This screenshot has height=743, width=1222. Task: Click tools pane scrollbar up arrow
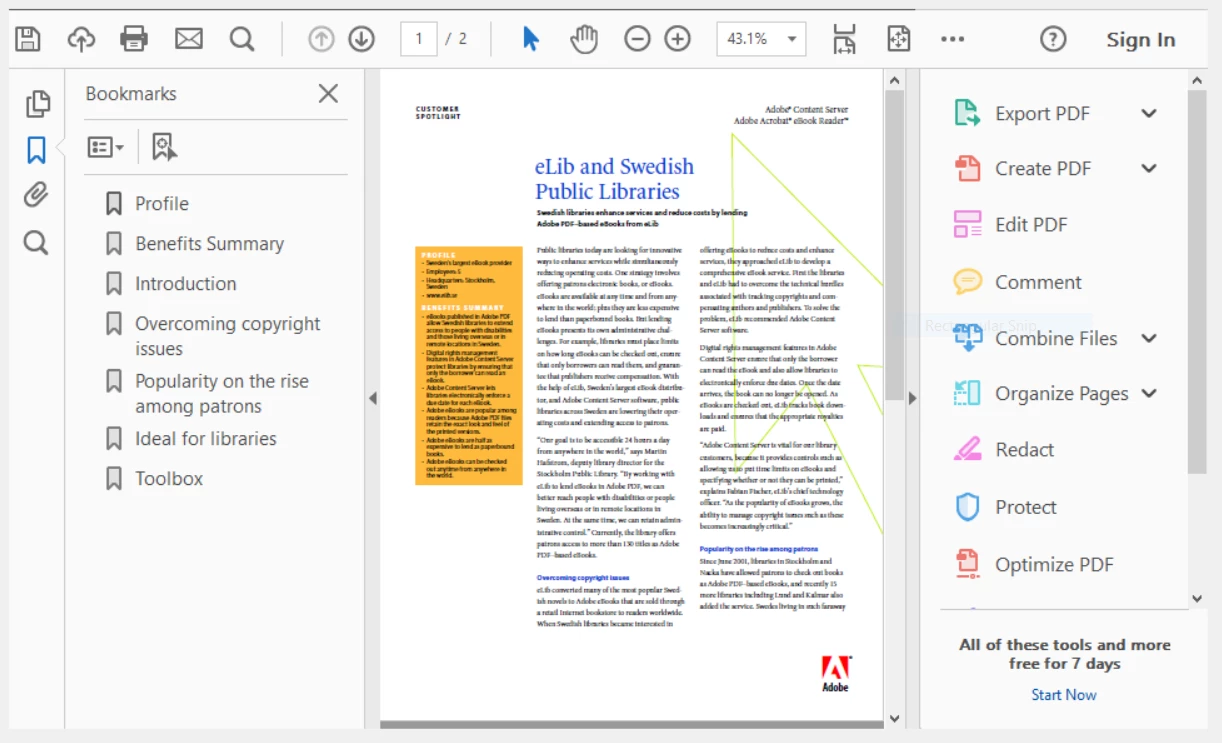pyautogui.click(x=1197, y=79)
